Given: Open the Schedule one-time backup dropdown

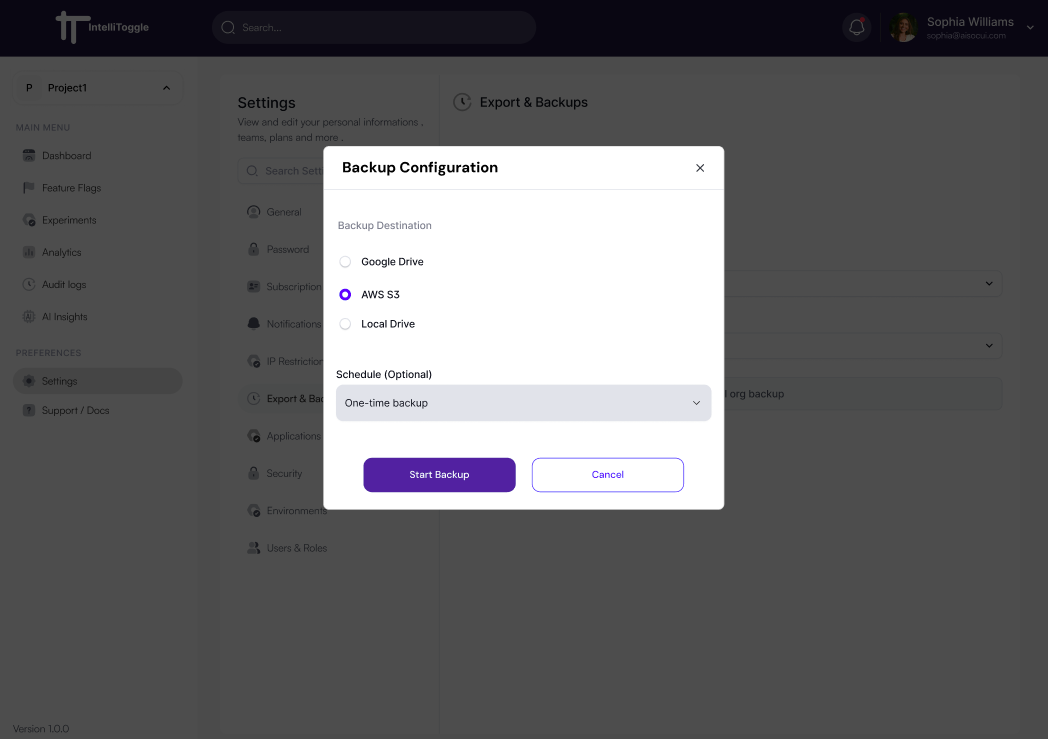Looking at the screenshot, I should 523,403.
